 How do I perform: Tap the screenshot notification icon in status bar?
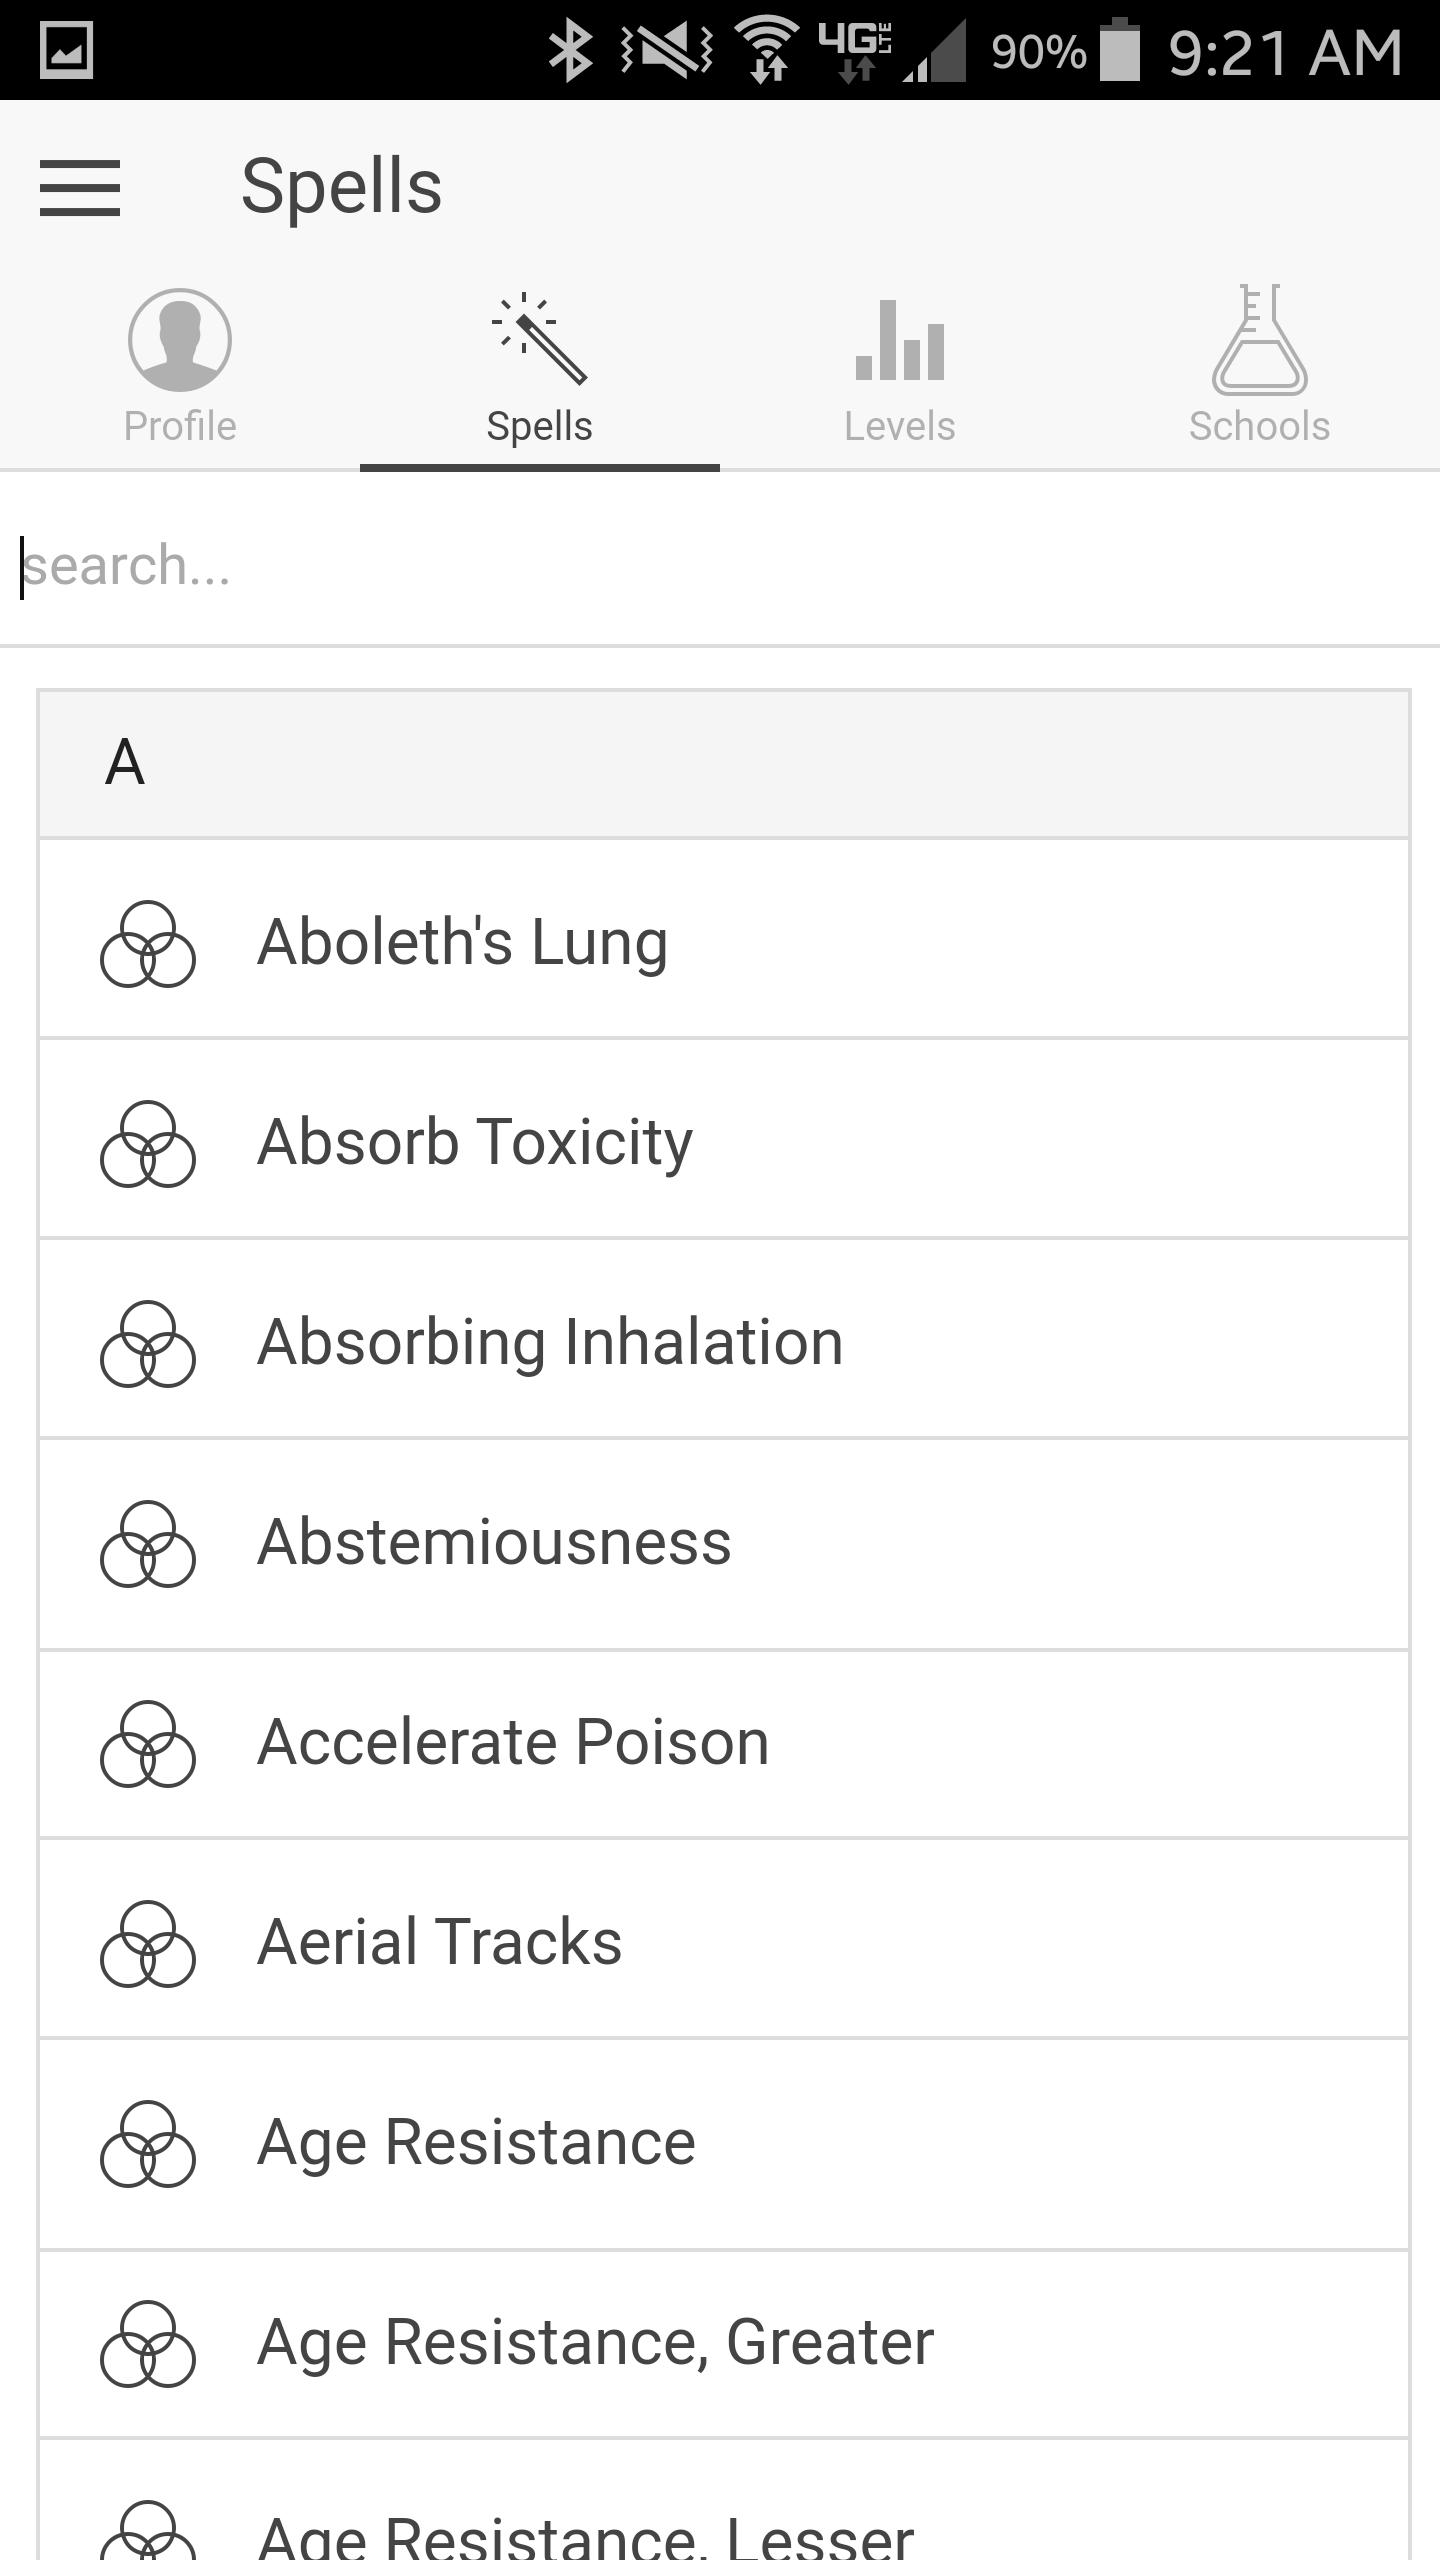tap(66, 50)
